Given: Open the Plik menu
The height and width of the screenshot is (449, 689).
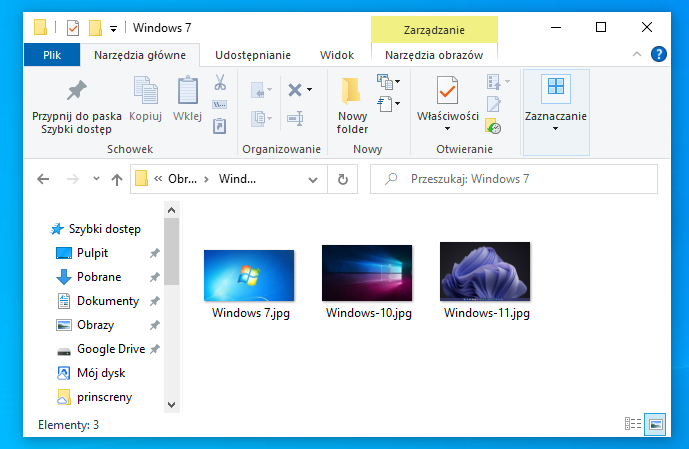Looking at the screenshot, I should point(52,55).
